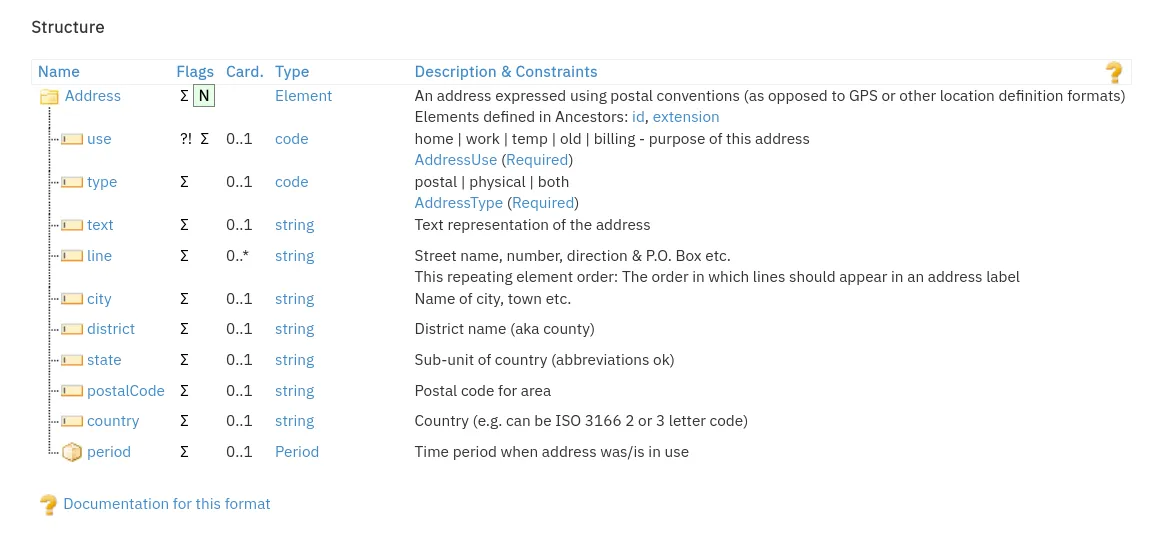Click the help icon in table header
Viewport: 1170px width, 534px height.
pyautogui.click(x=1114, y=72)
